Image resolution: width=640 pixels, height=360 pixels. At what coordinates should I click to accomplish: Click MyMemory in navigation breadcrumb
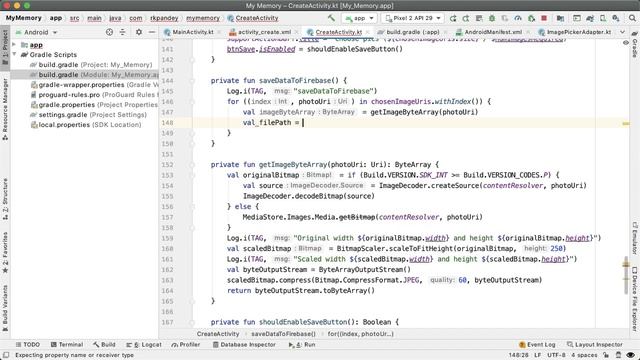23,18
